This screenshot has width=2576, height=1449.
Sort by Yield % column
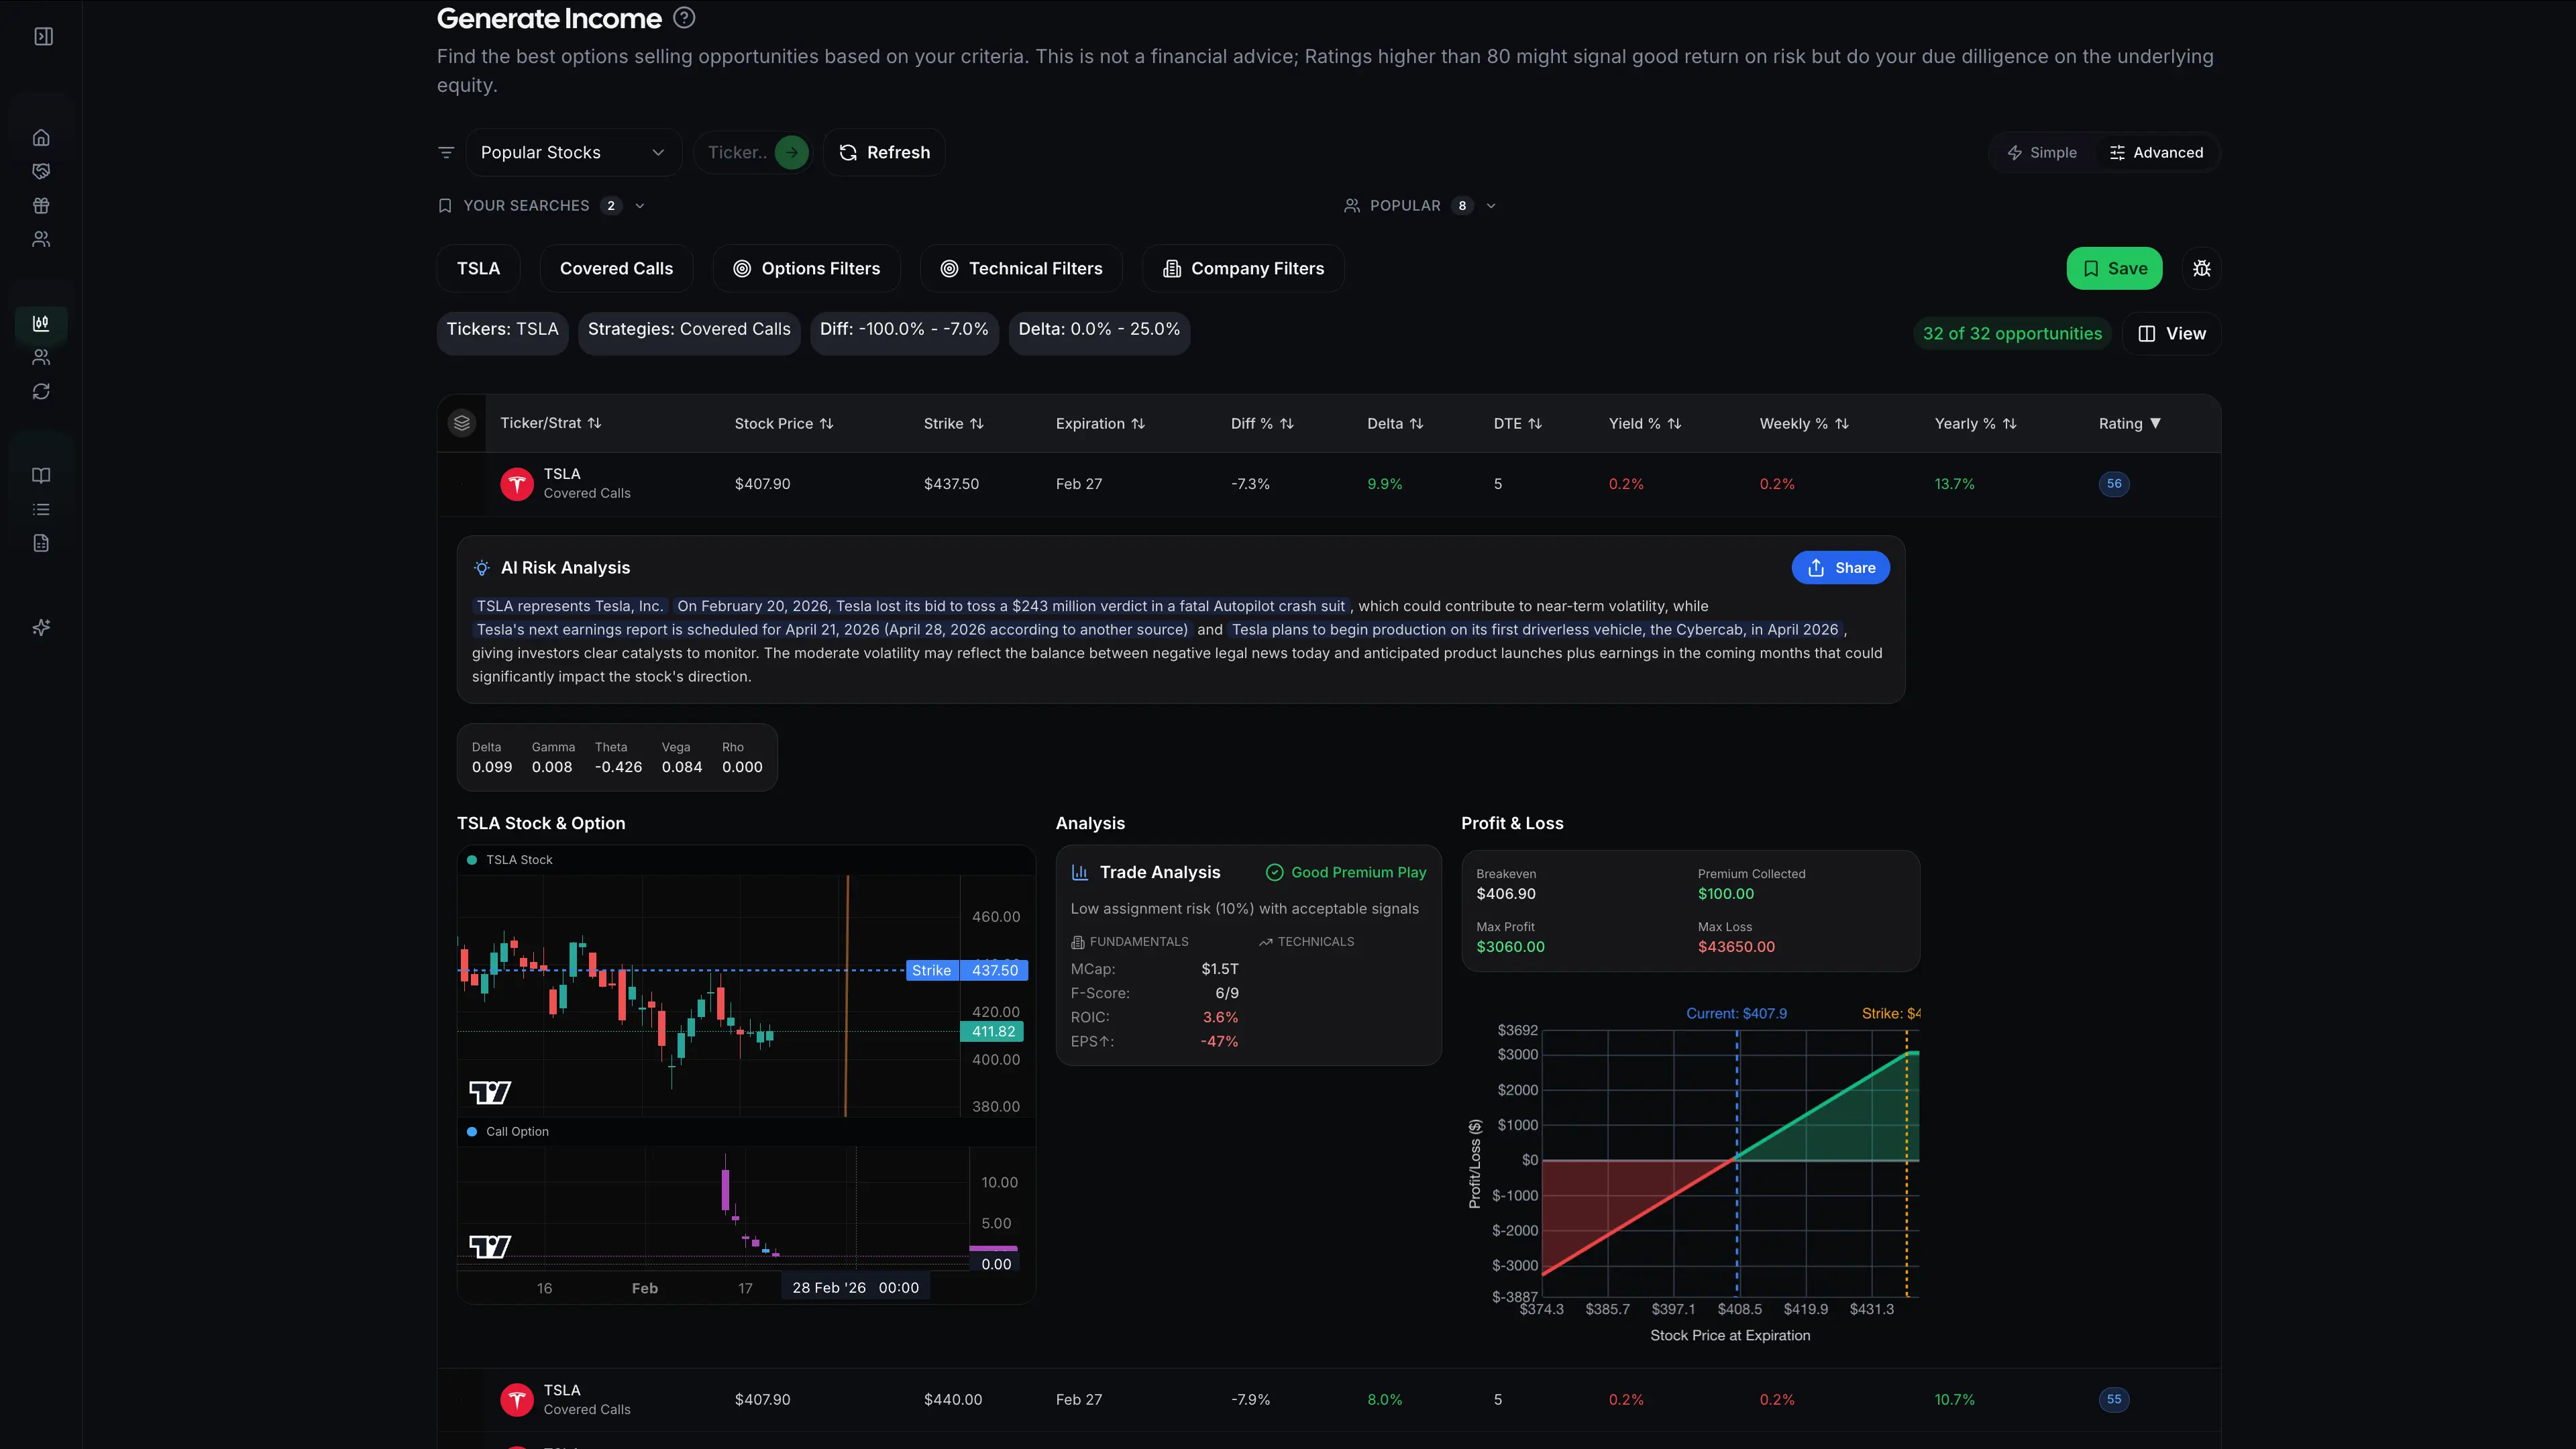(1645, 424)
